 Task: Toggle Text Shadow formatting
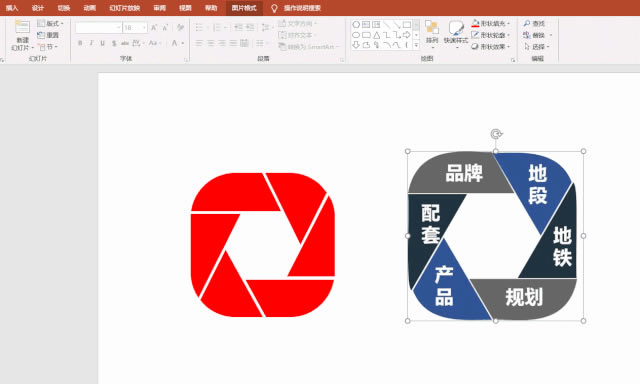(114, 43)
